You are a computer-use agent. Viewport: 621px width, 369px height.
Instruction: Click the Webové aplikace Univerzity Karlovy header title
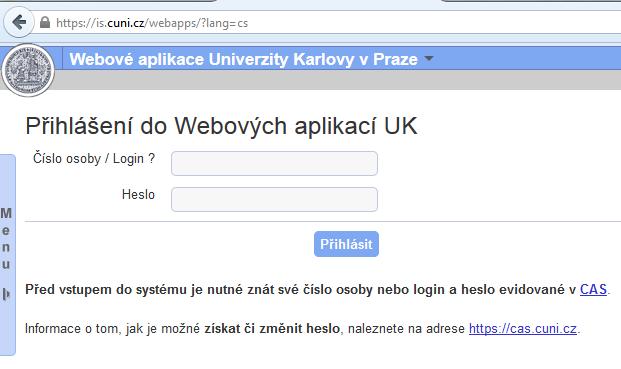244,59
